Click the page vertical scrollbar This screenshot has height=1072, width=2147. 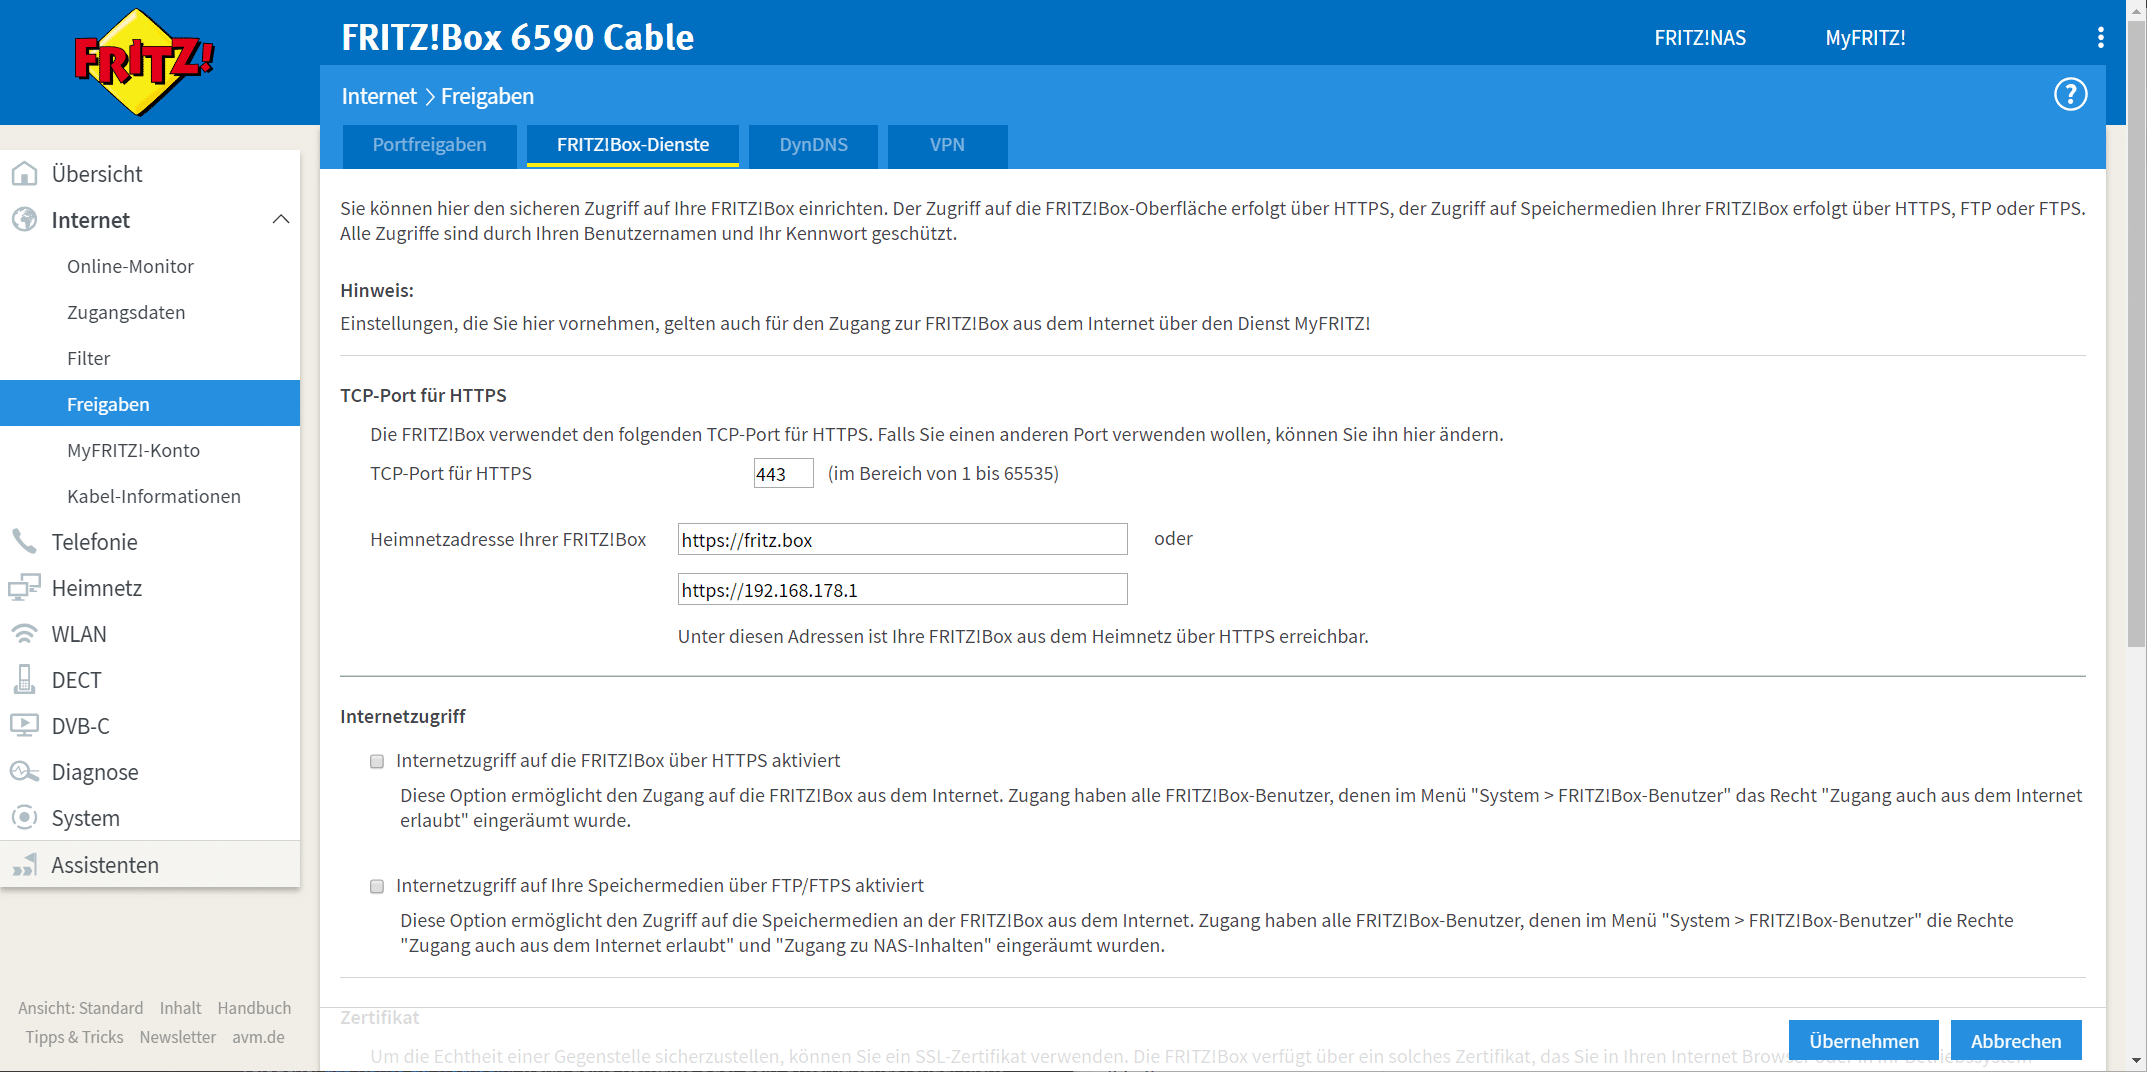point(2136,400)
